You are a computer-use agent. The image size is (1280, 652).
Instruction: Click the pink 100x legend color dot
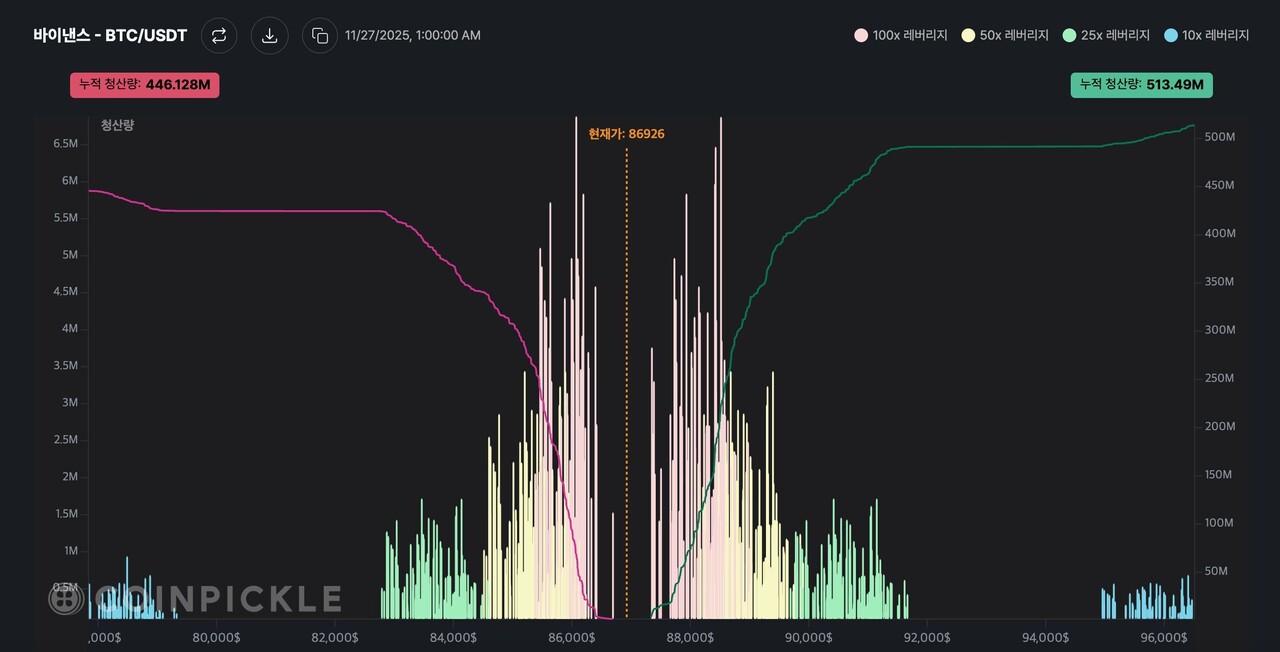point(861,35)
